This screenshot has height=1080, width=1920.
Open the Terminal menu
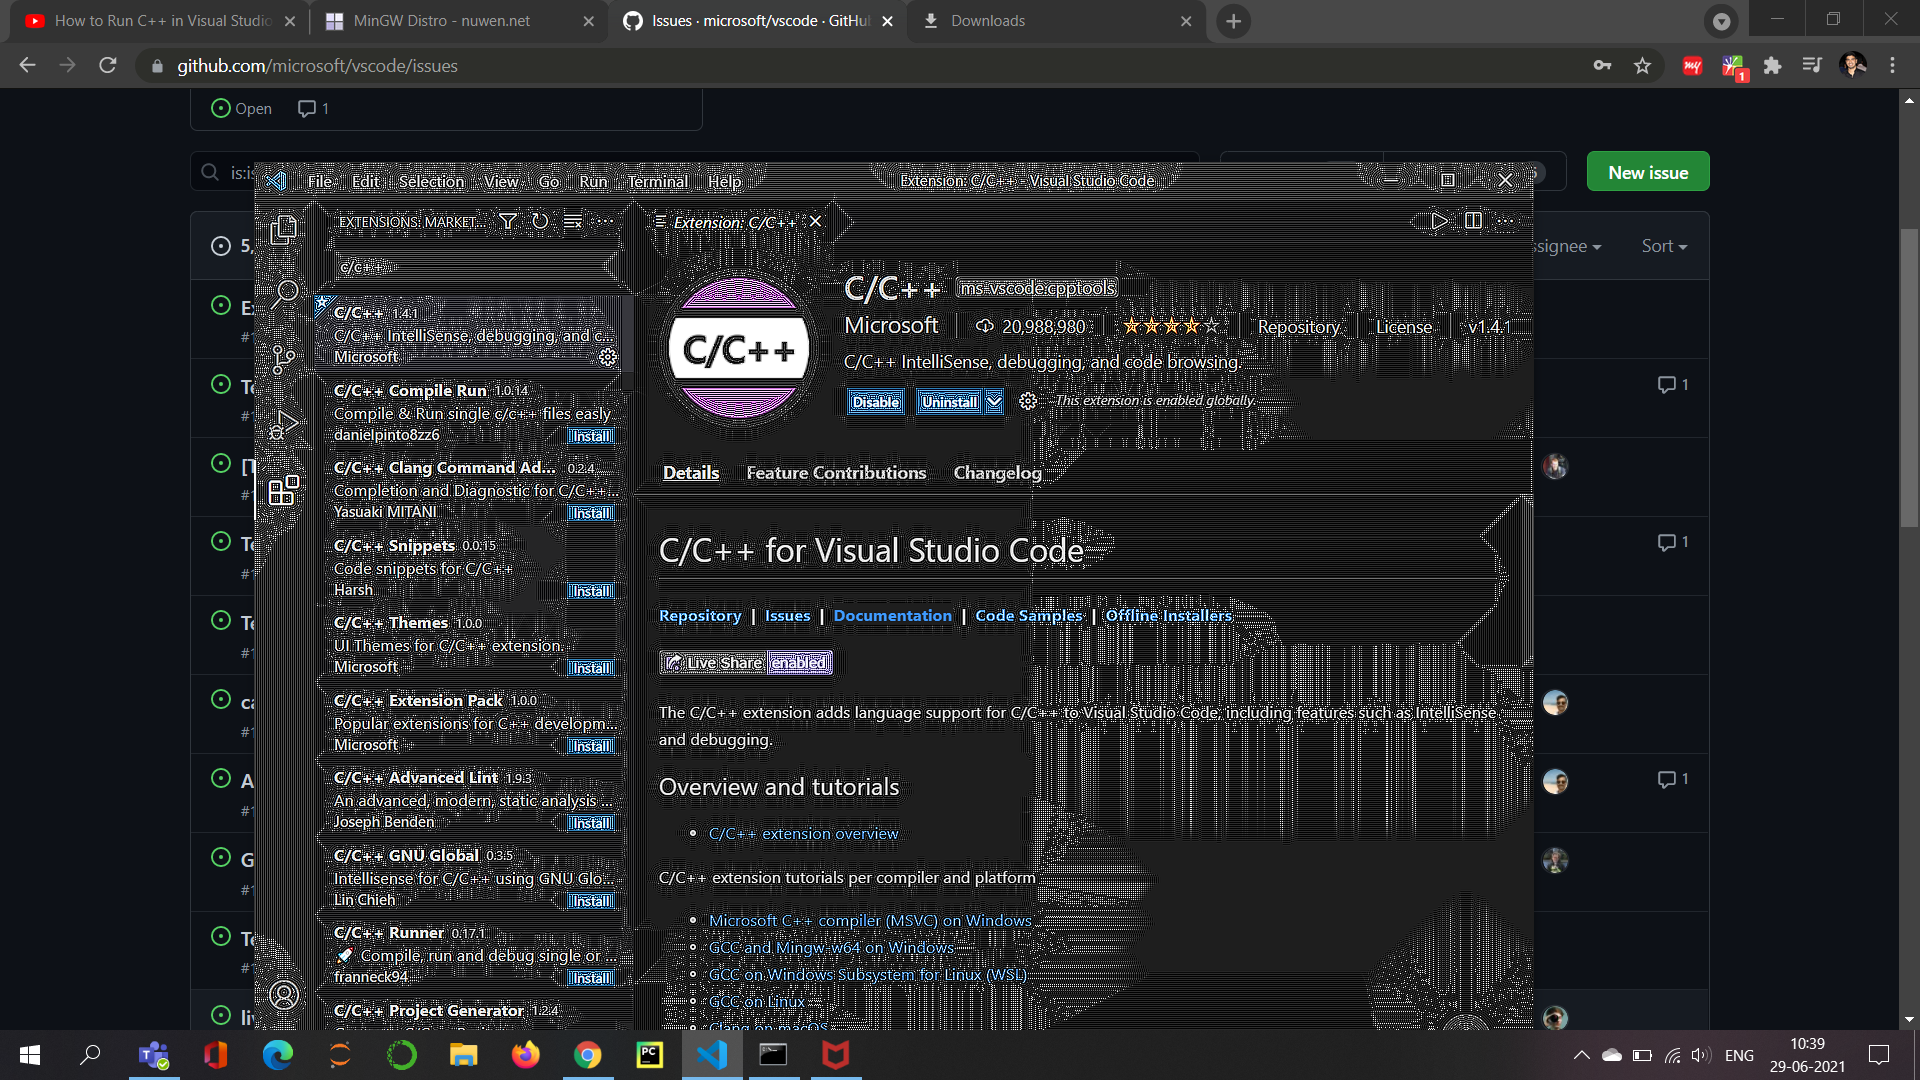(657, 181)
